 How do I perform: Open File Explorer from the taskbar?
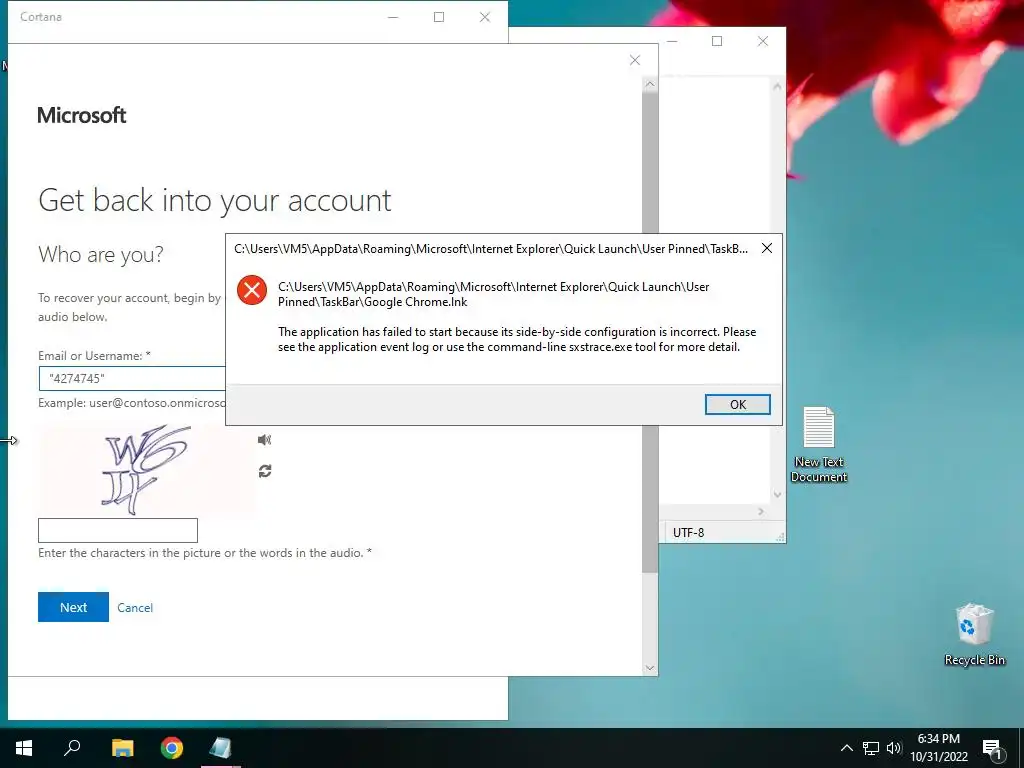point(122,748)
